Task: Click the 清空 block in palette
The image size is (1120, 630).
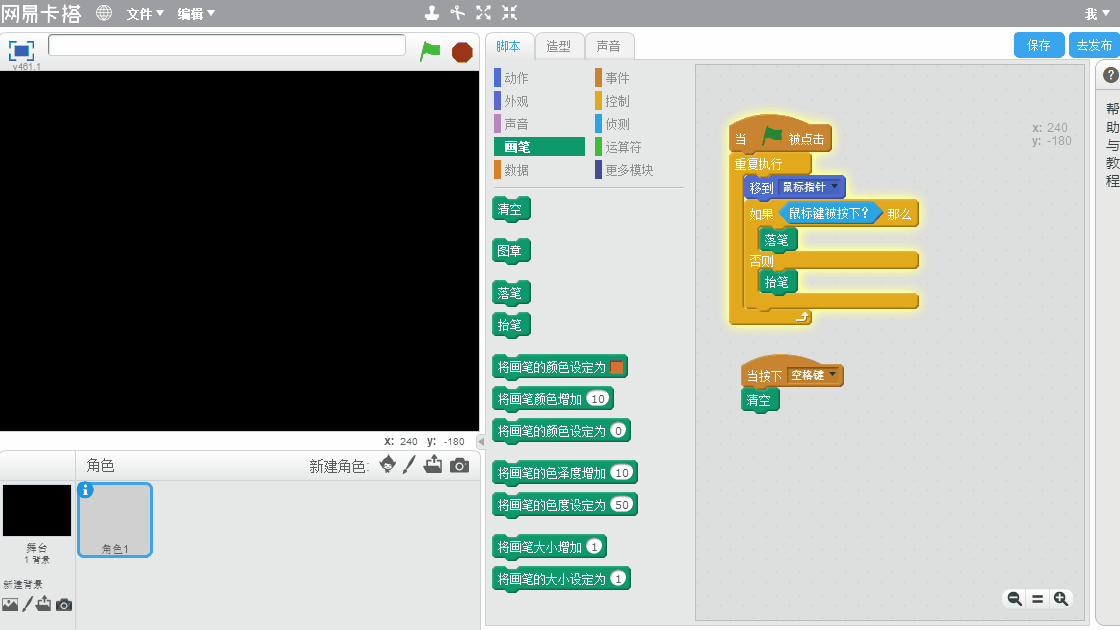Action: [511, 209]
